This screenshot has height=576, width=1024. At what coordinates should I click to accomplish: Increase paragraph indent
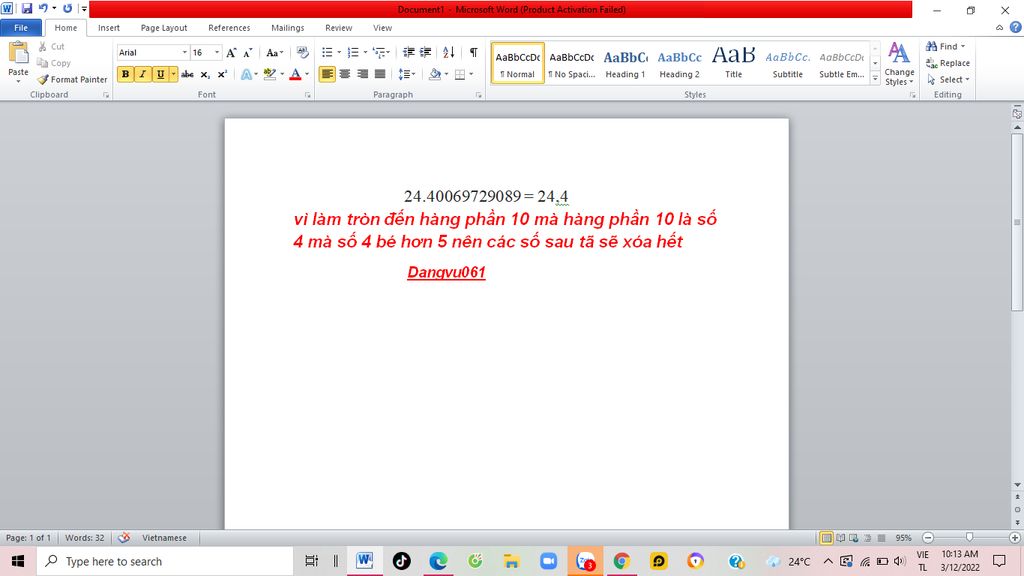click(x=426, y=52)
